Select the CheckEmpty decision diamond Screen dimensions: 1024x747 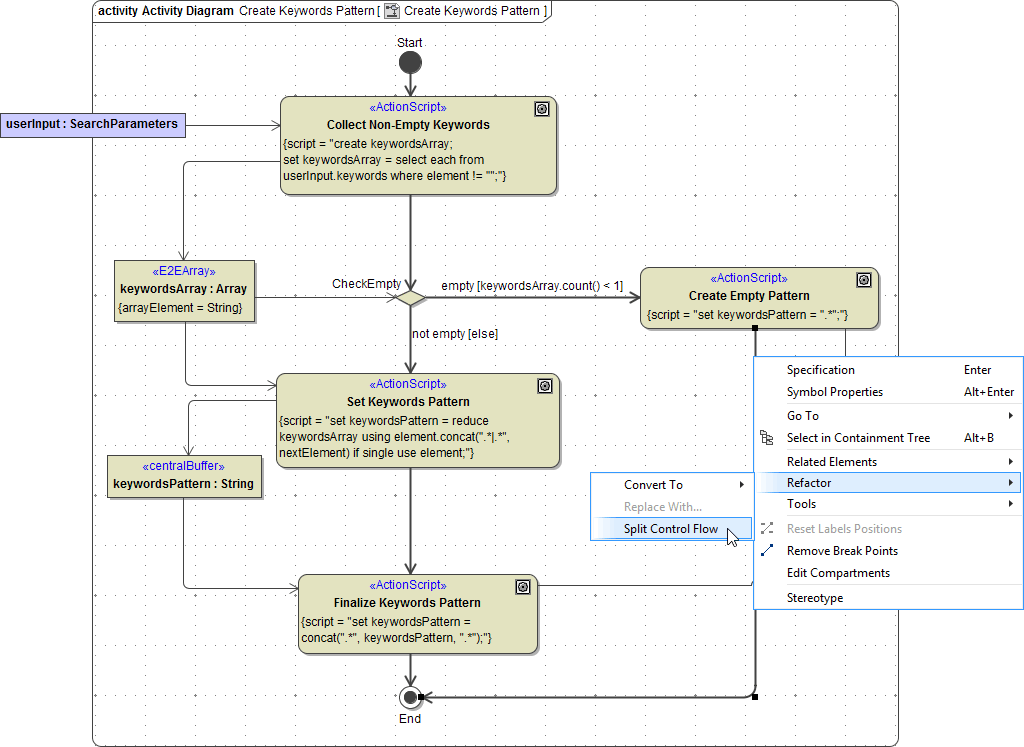point(410,297)
